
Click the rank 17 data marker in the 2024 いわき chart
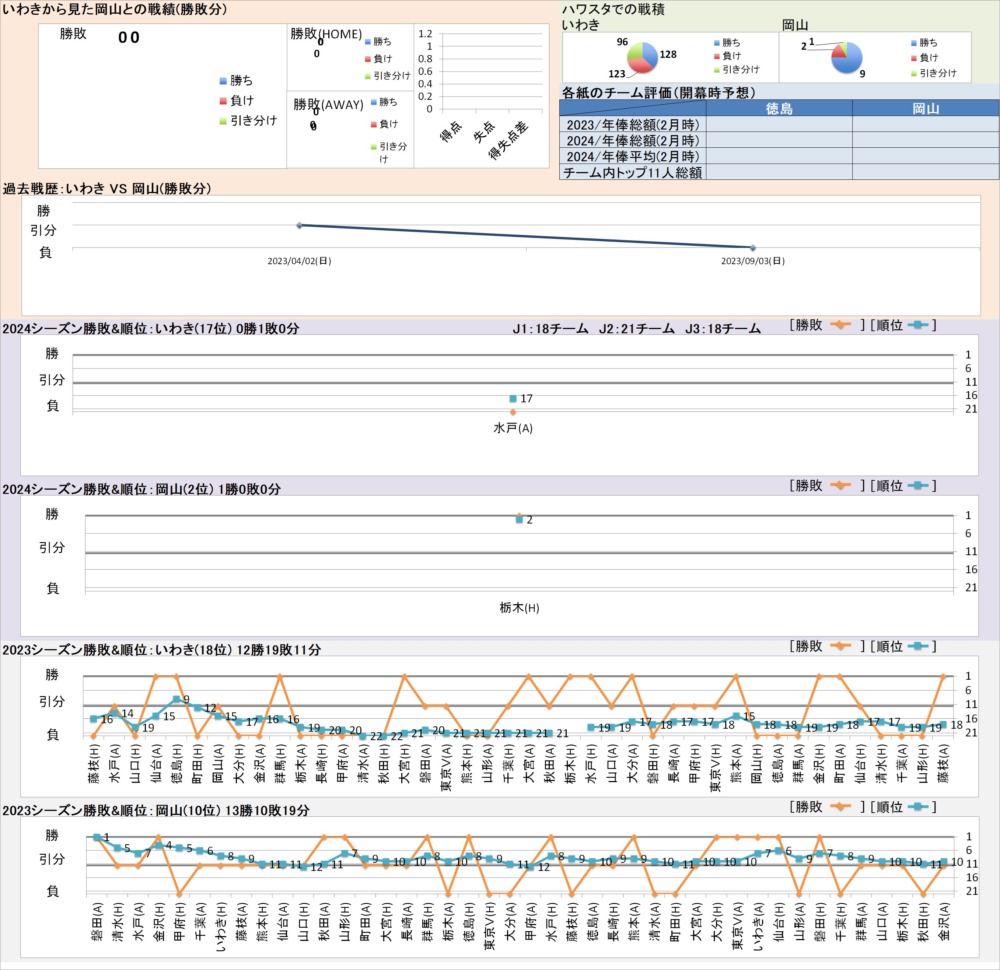(x=513, y=399)
